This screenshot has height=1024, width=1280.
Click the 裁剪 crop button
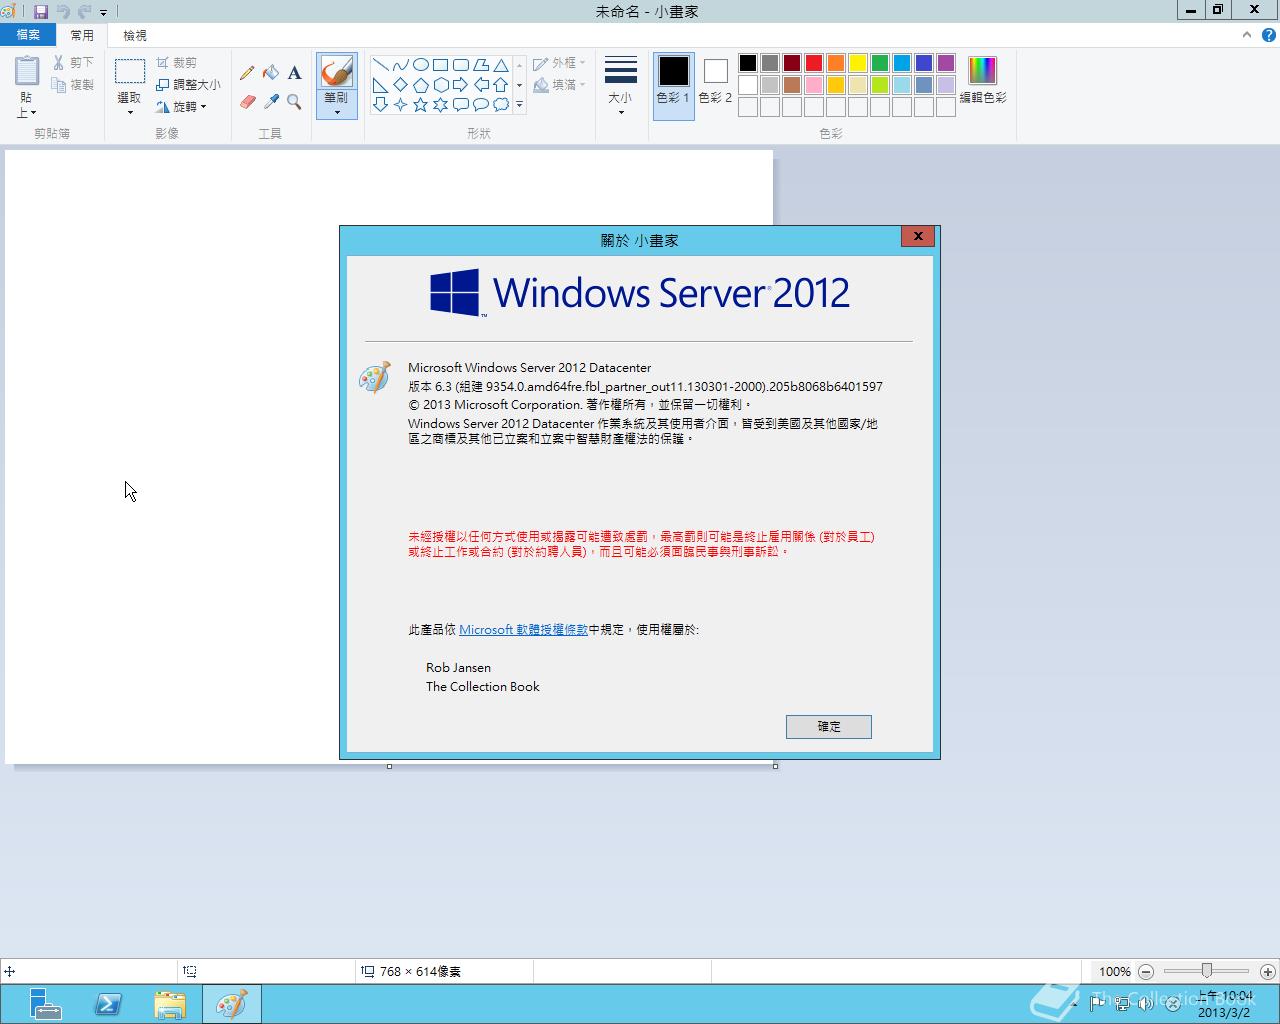pos(177,62)
